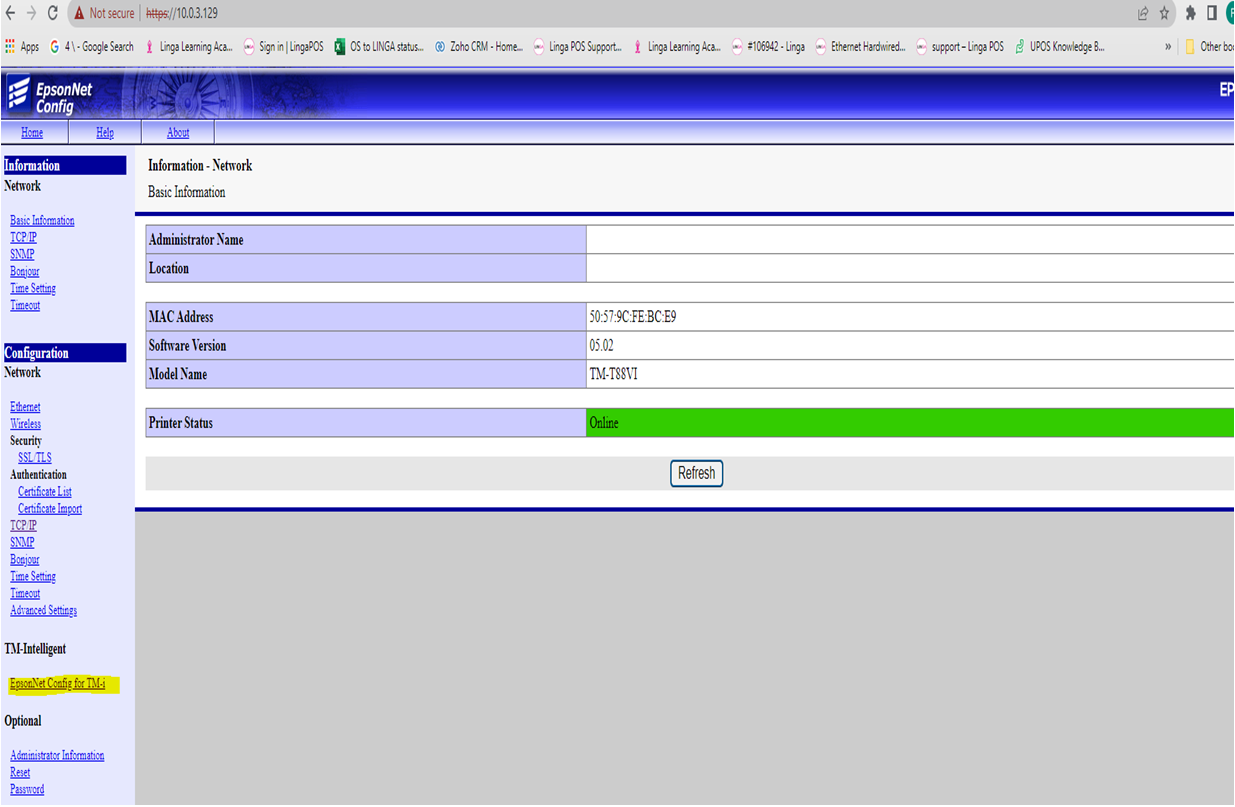Viewport: 1235px width, 807px height.
Task: Open the Wireless configuration link
Action: coord(25,424)
